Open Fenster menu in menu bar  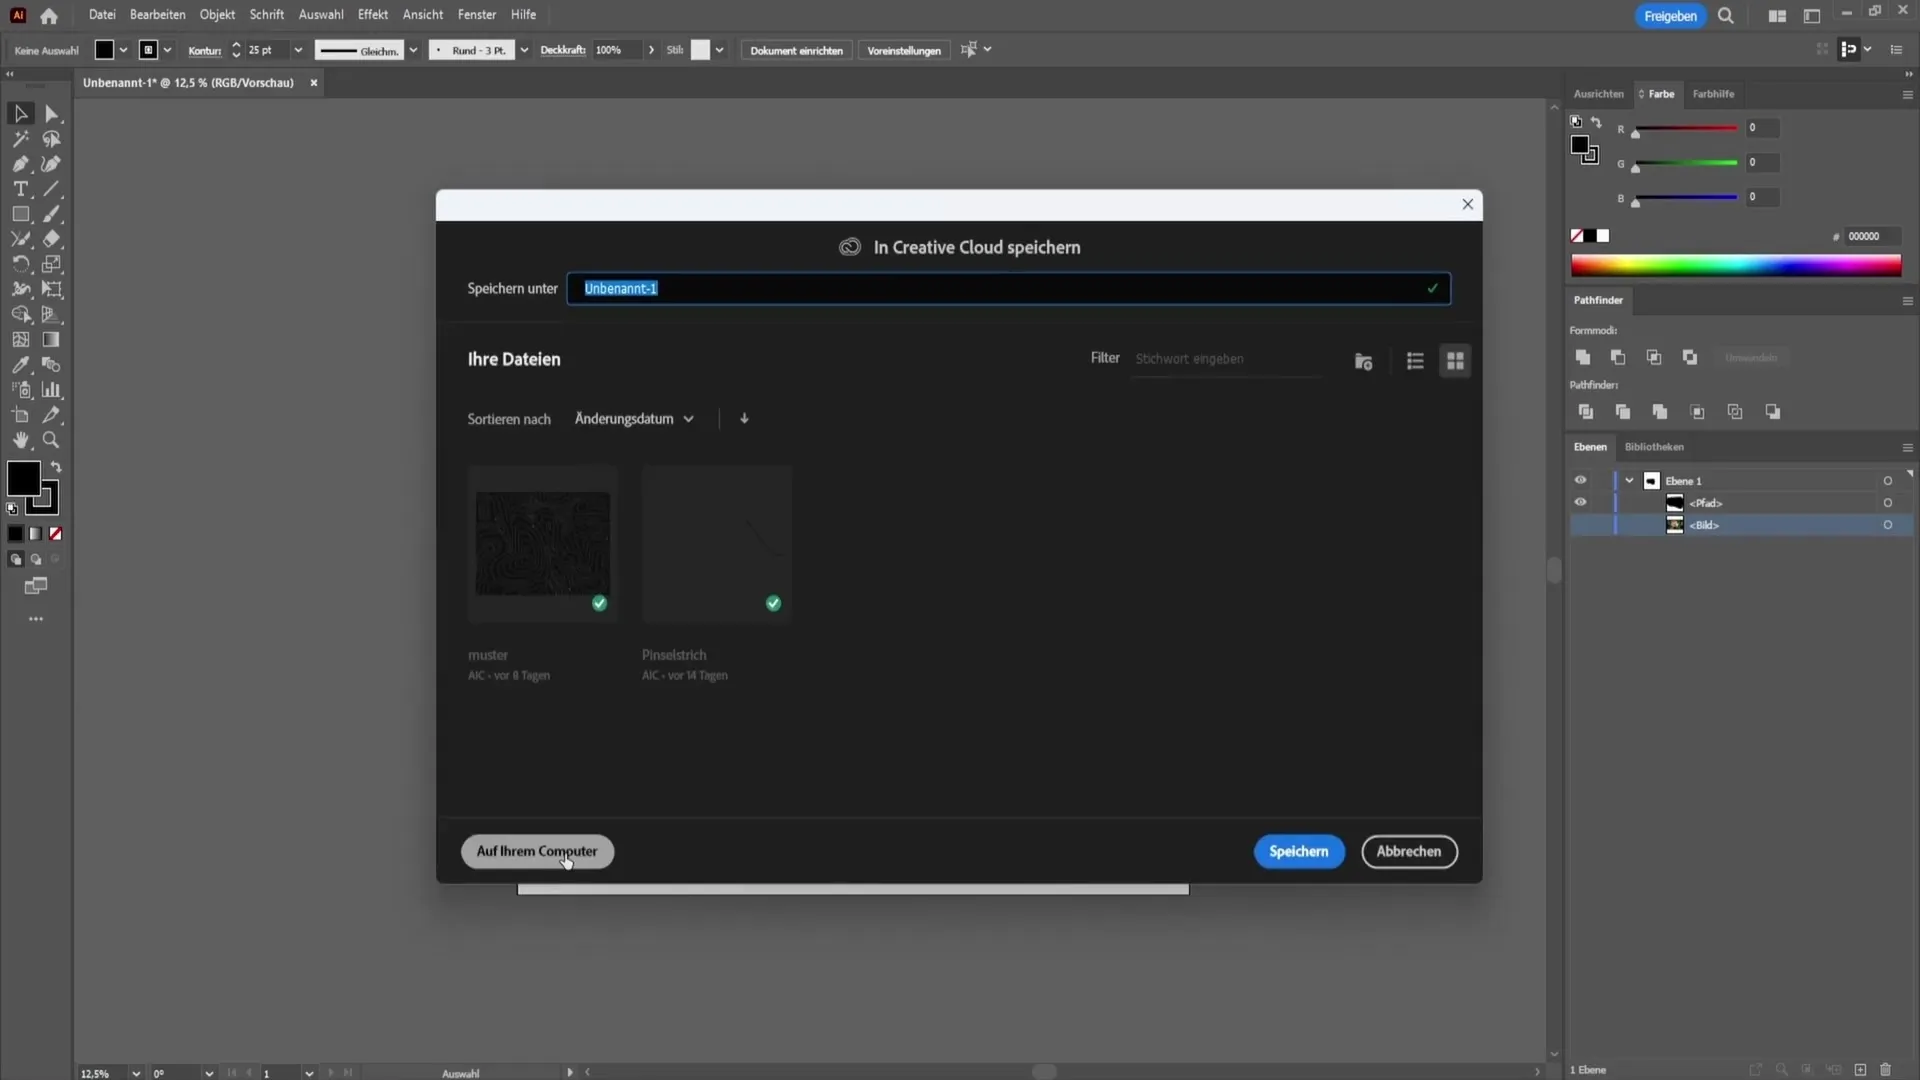tap(476, 15)
